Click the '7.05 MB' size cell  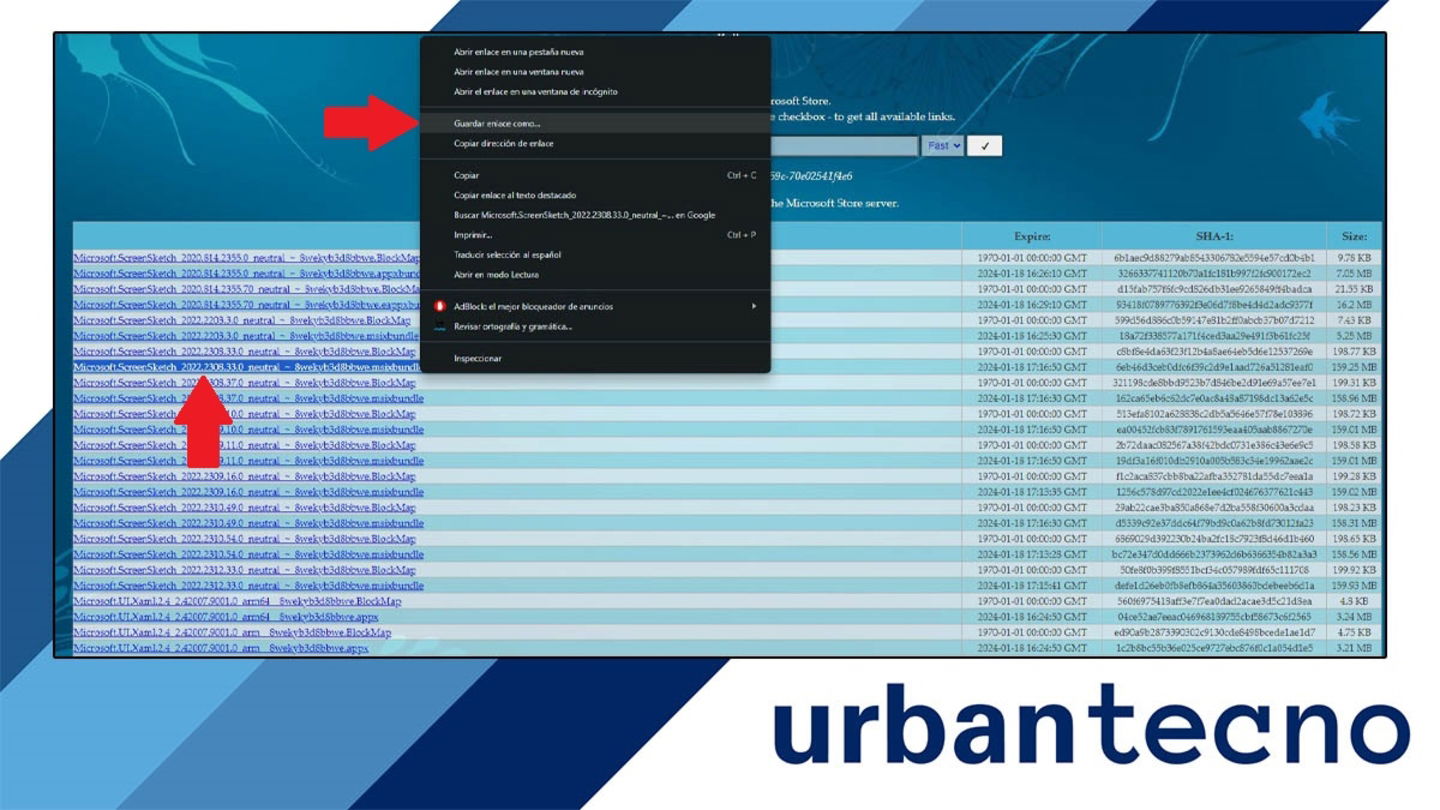click(x=1355, y=273)
